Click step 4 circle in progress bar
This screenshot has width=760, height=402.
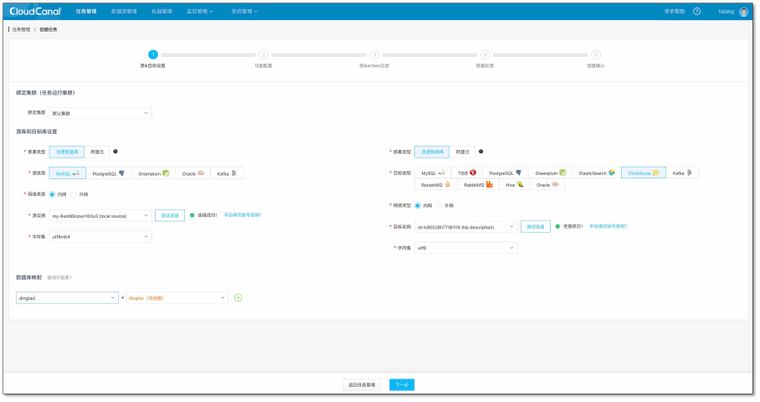(x=485, y=55)
